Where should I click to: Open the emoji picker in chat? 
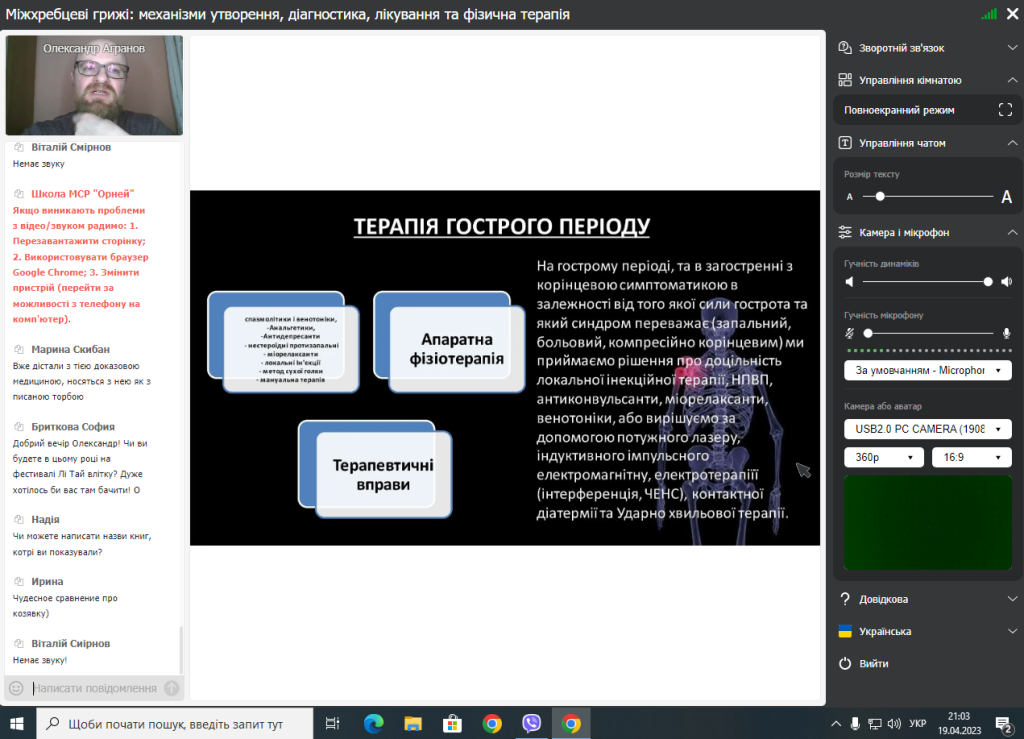[x=16, y=688]
